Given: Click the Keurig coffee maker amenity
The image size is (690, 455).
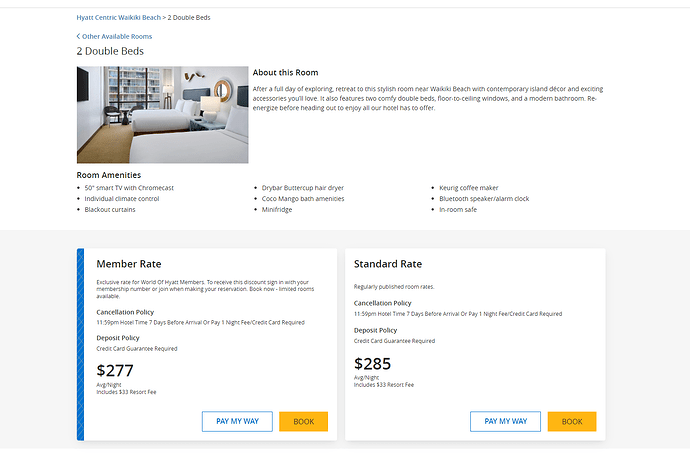Looking at the screenshot, I should point(469,188).
